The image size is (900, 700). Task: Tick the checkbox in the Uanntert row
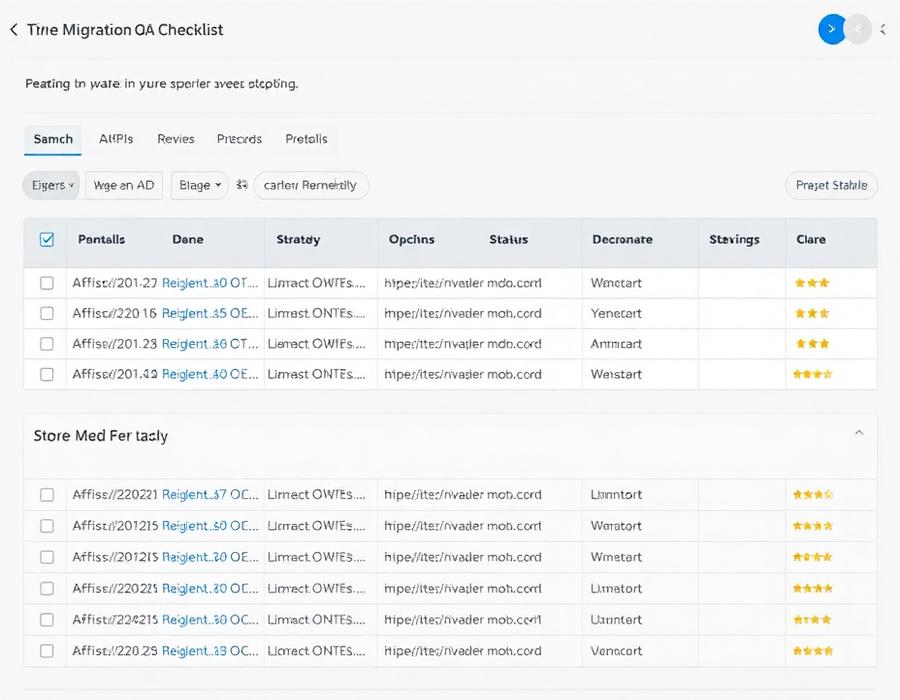[x=46, y=620]
